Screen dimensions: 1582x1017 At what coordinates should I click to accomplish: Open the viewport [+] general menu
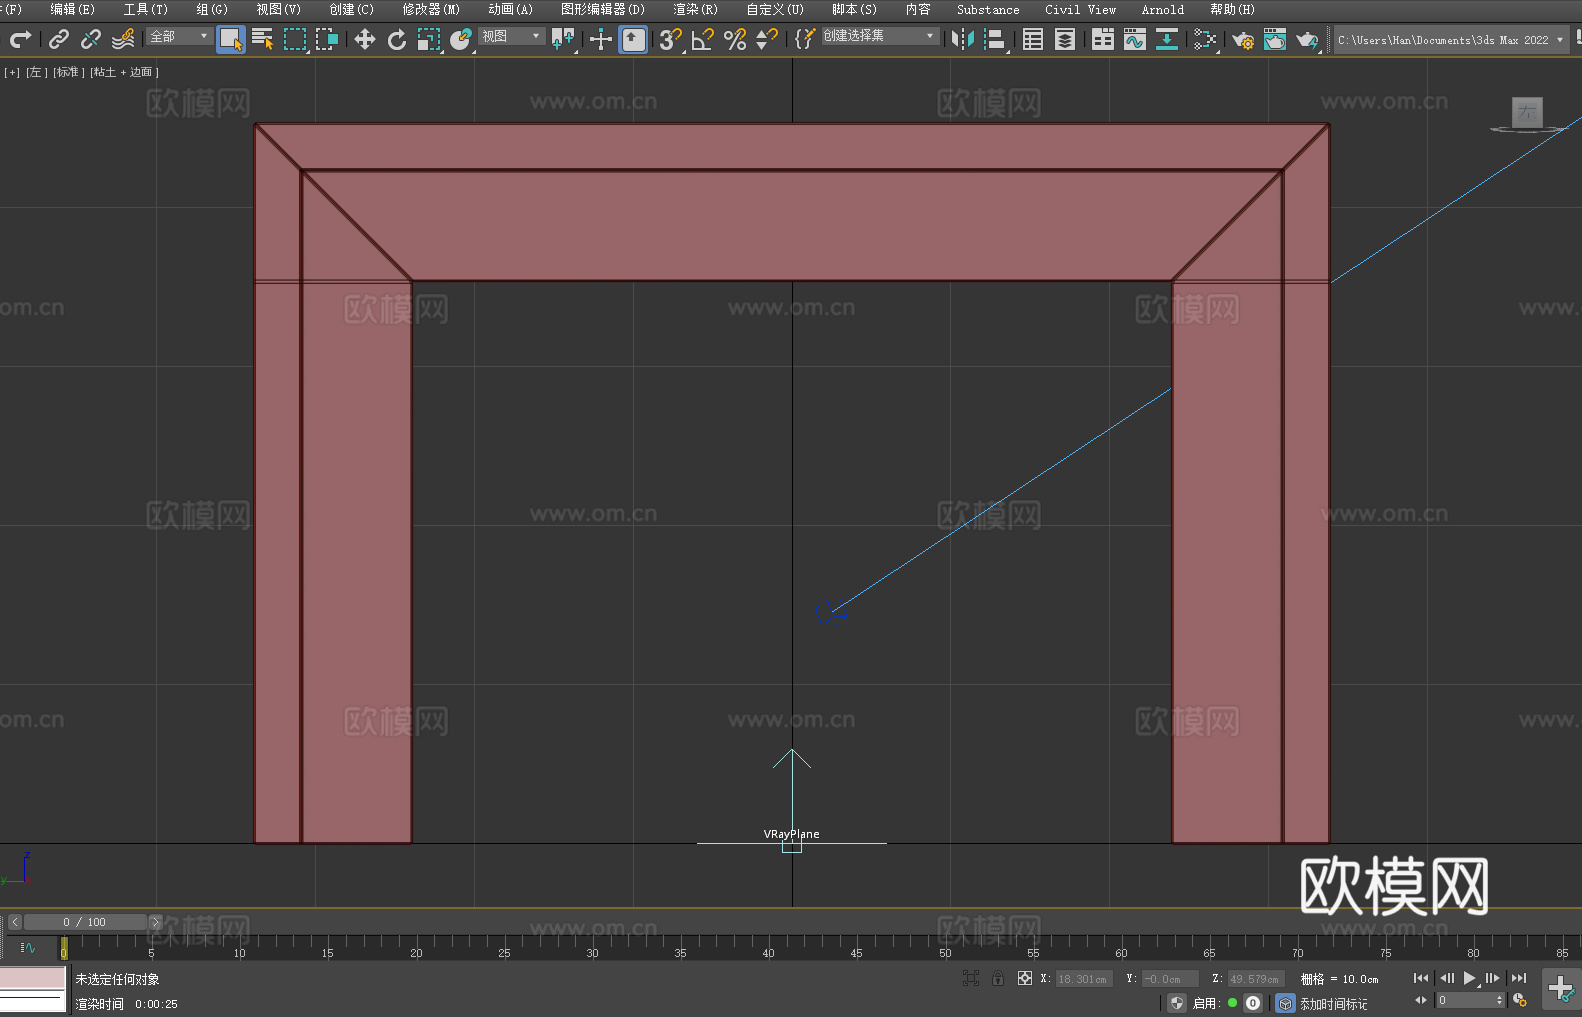tap(12, 72)
